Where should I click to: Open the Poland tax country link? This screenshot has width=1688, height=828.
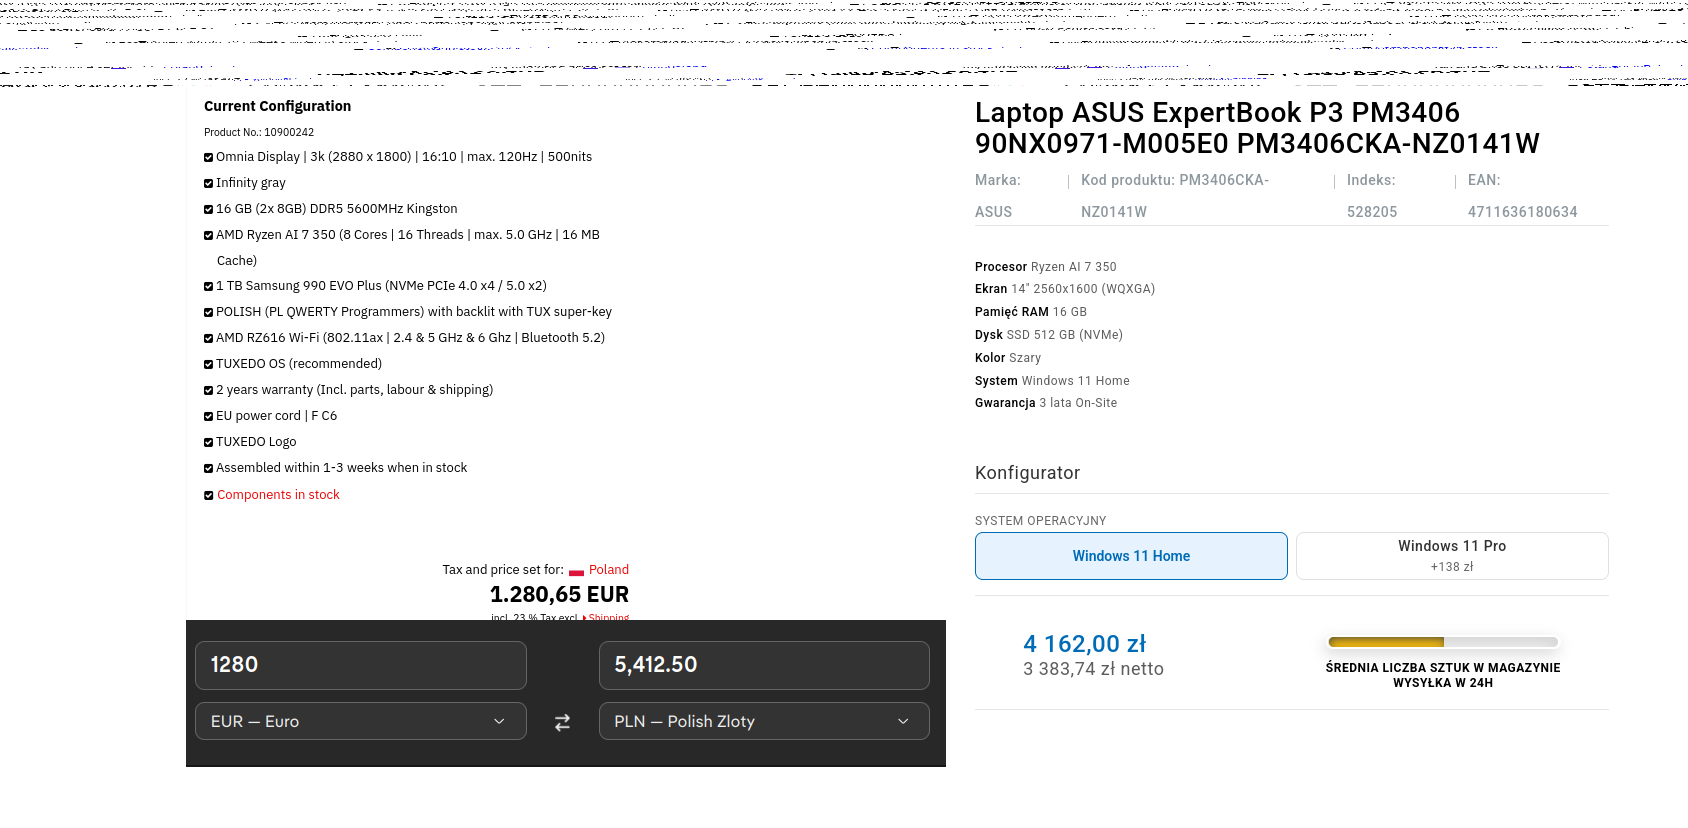(x=608, y=570)
